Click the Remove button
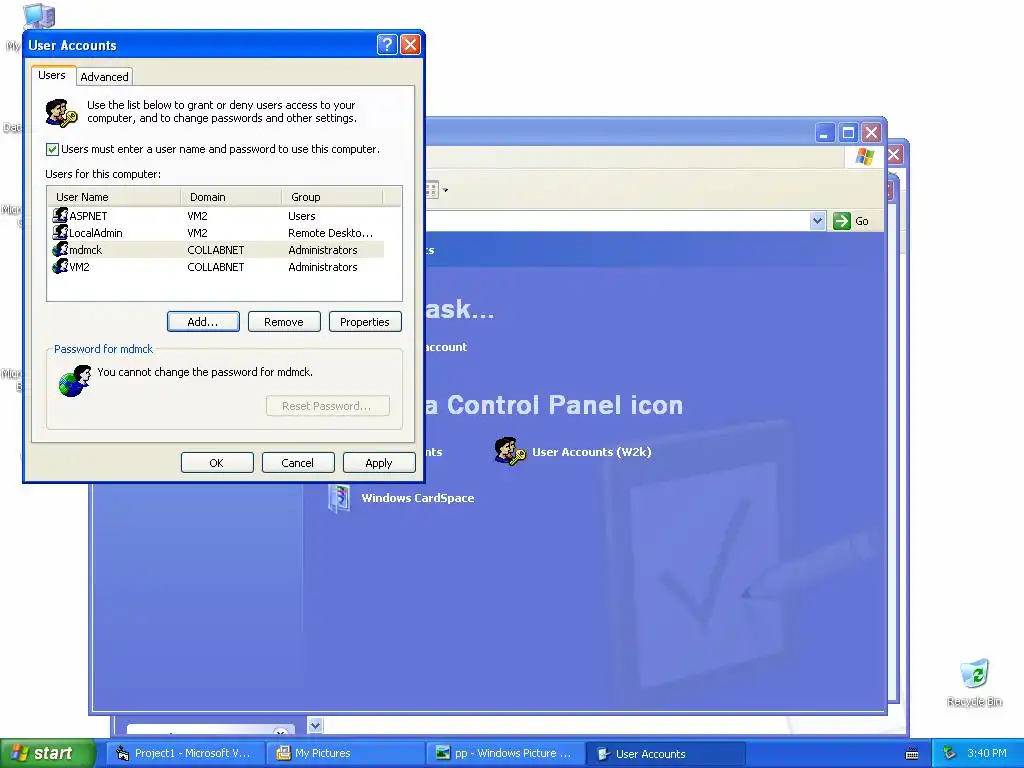The width and height of the screenshot is (1024, 768). pyautogui.click(x=284, y=322)
